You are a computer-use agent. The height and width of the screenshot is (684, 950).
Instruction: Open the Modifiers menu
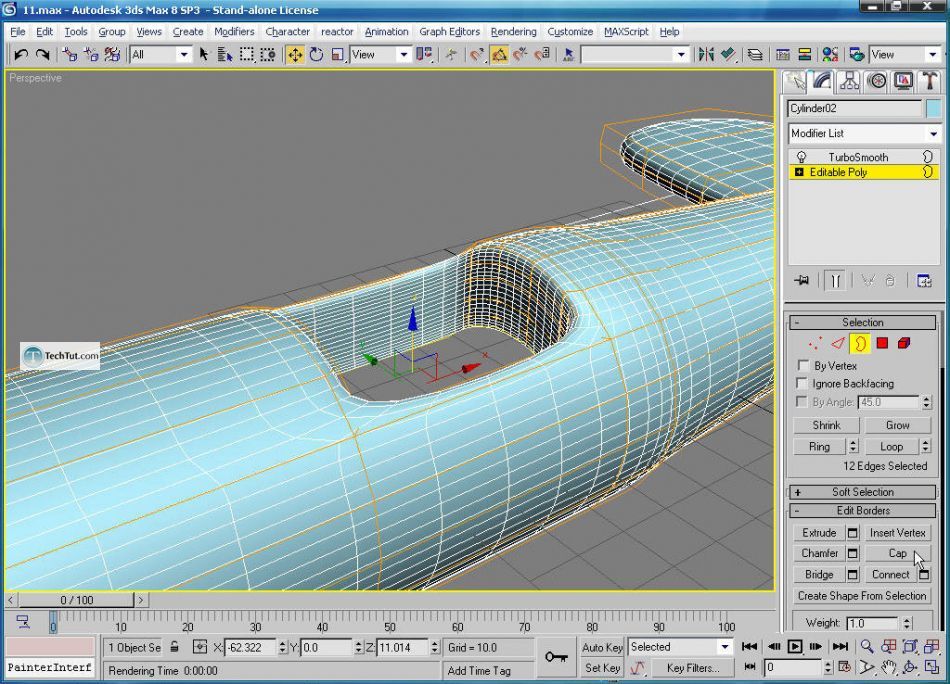(x=234, y=32)
